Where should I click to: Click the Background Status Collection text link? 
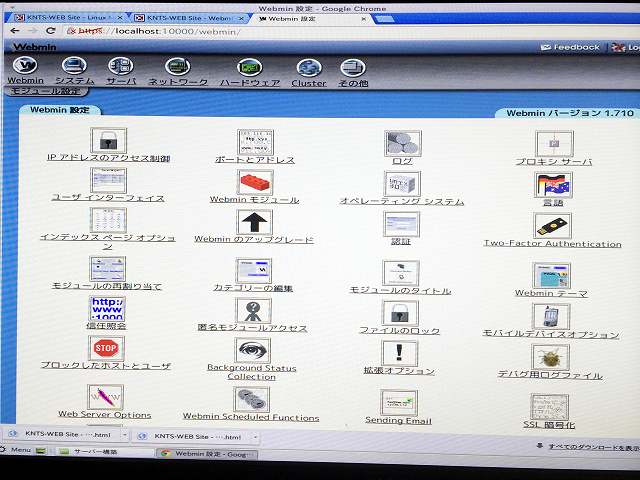[251, 372]
